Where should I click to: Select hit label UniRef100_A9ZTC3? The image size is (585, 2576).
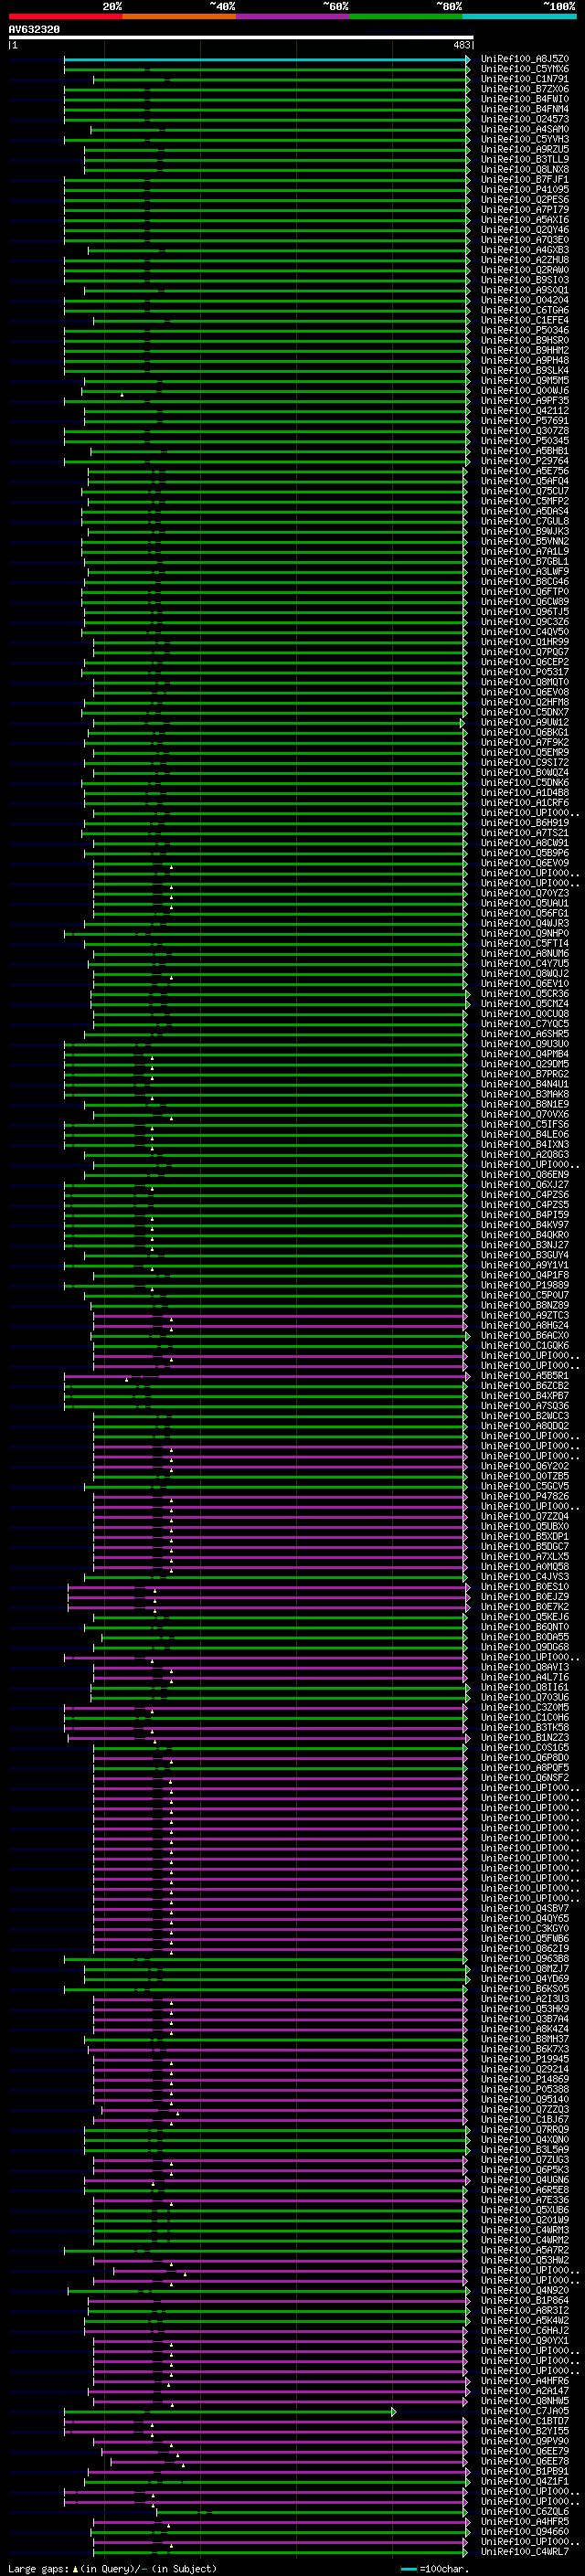[x=525, y=1315]
